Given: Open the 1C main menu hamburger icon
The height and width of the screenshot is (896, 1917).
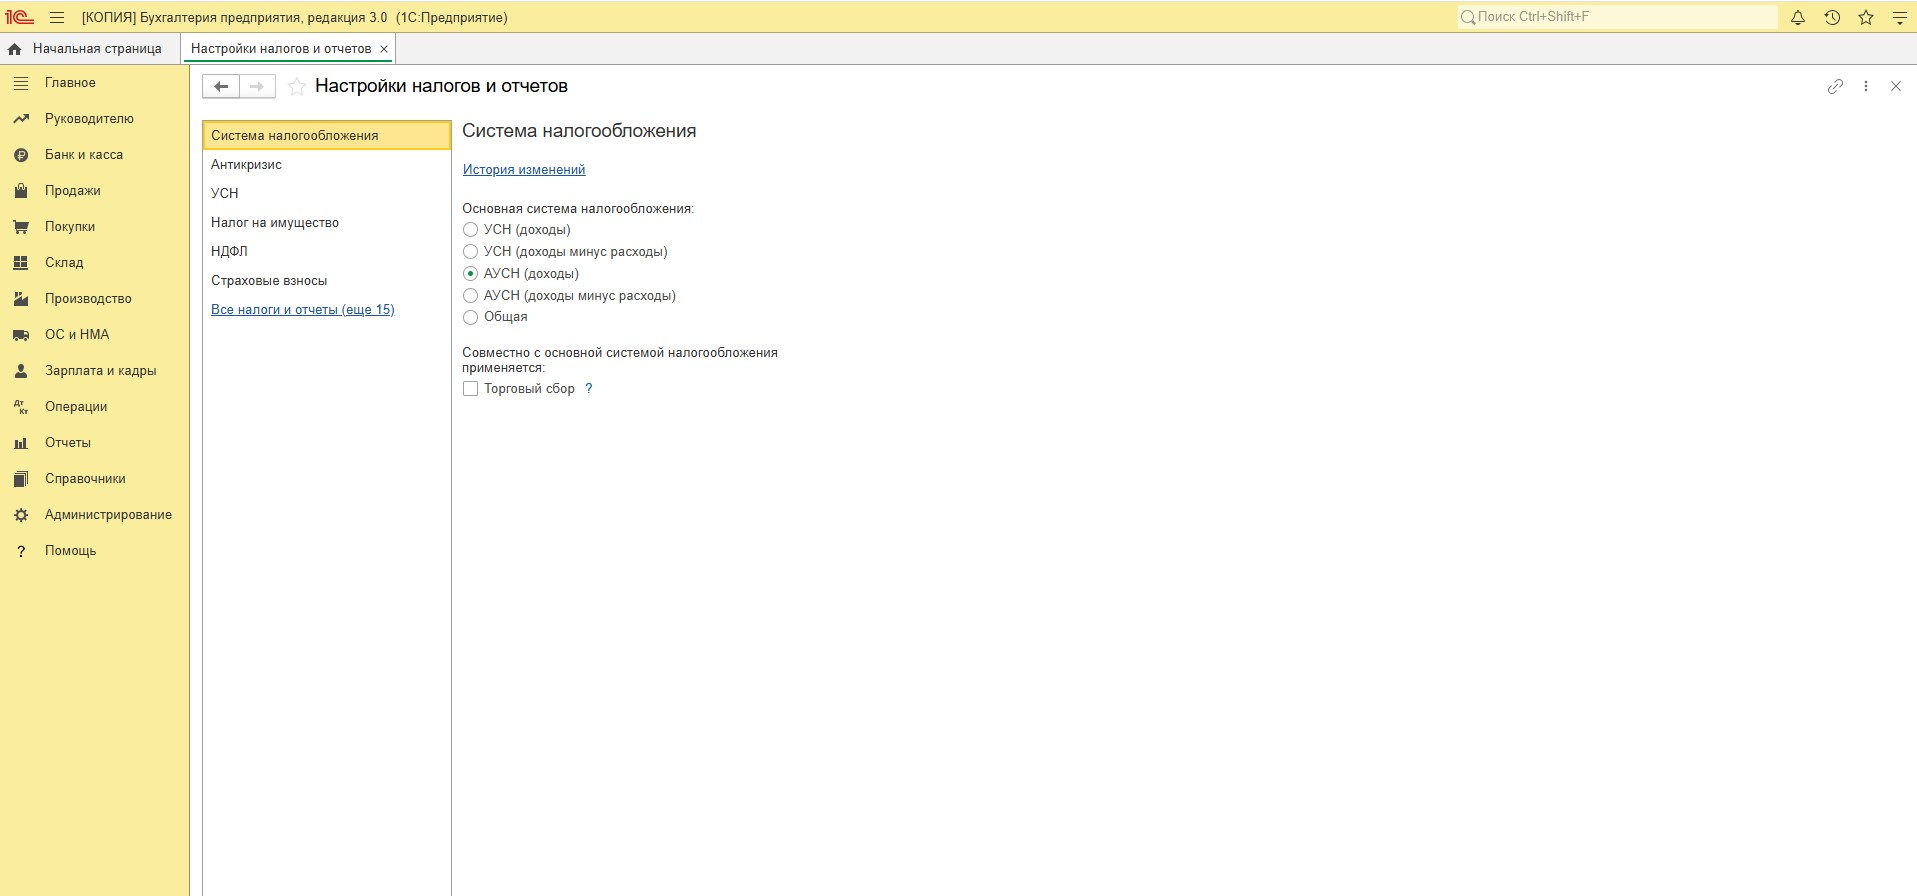Looking at the screenshot, I should click(x=57, y=17).
